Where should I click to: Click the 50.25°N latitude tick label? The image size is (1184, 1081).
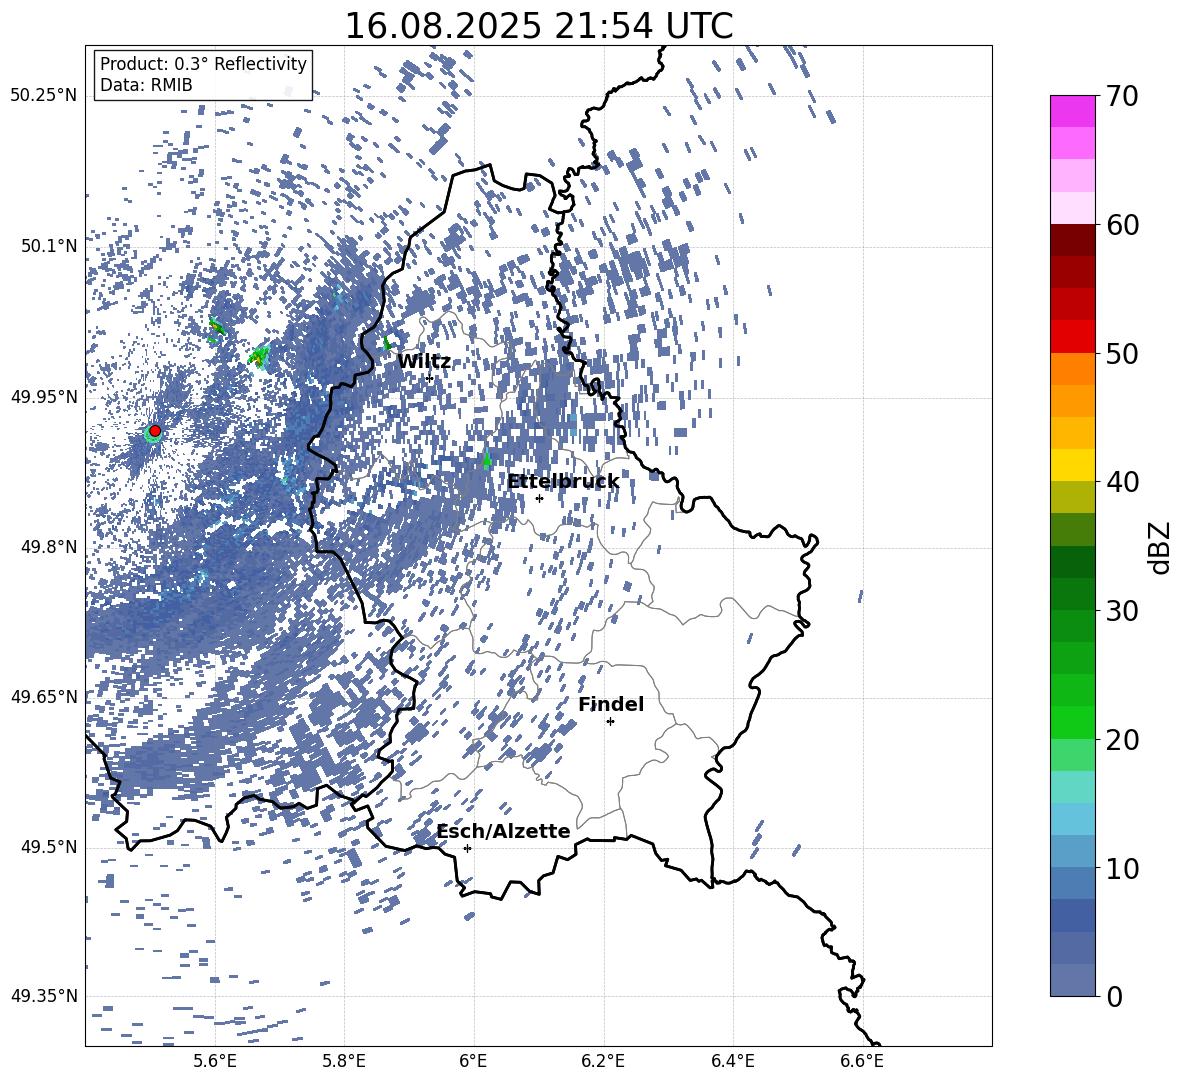[44, 96]
